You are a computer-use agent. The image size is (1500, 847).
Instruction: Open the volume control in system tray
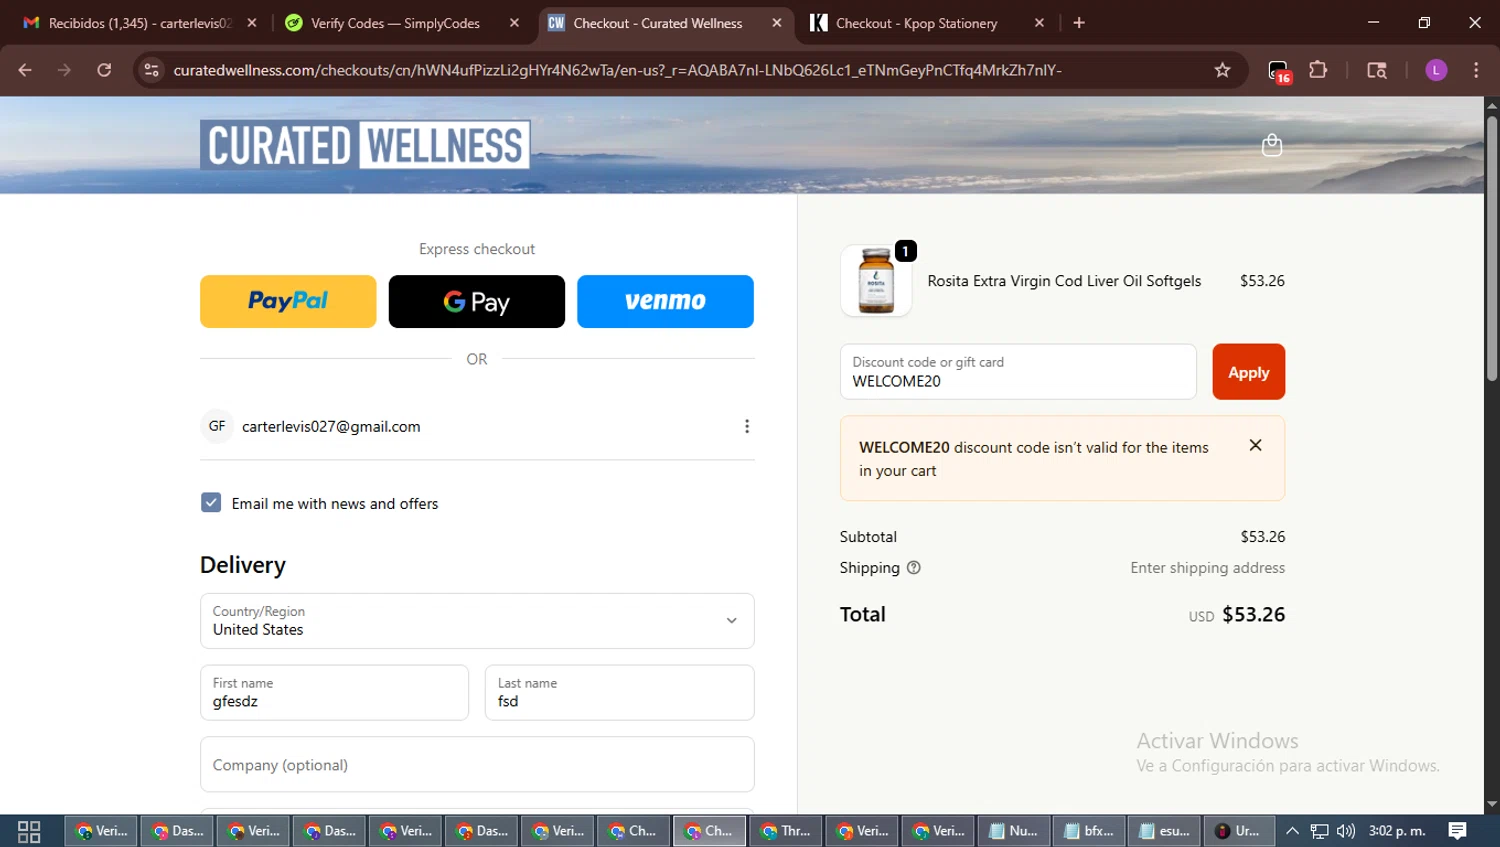[1346, 831]
